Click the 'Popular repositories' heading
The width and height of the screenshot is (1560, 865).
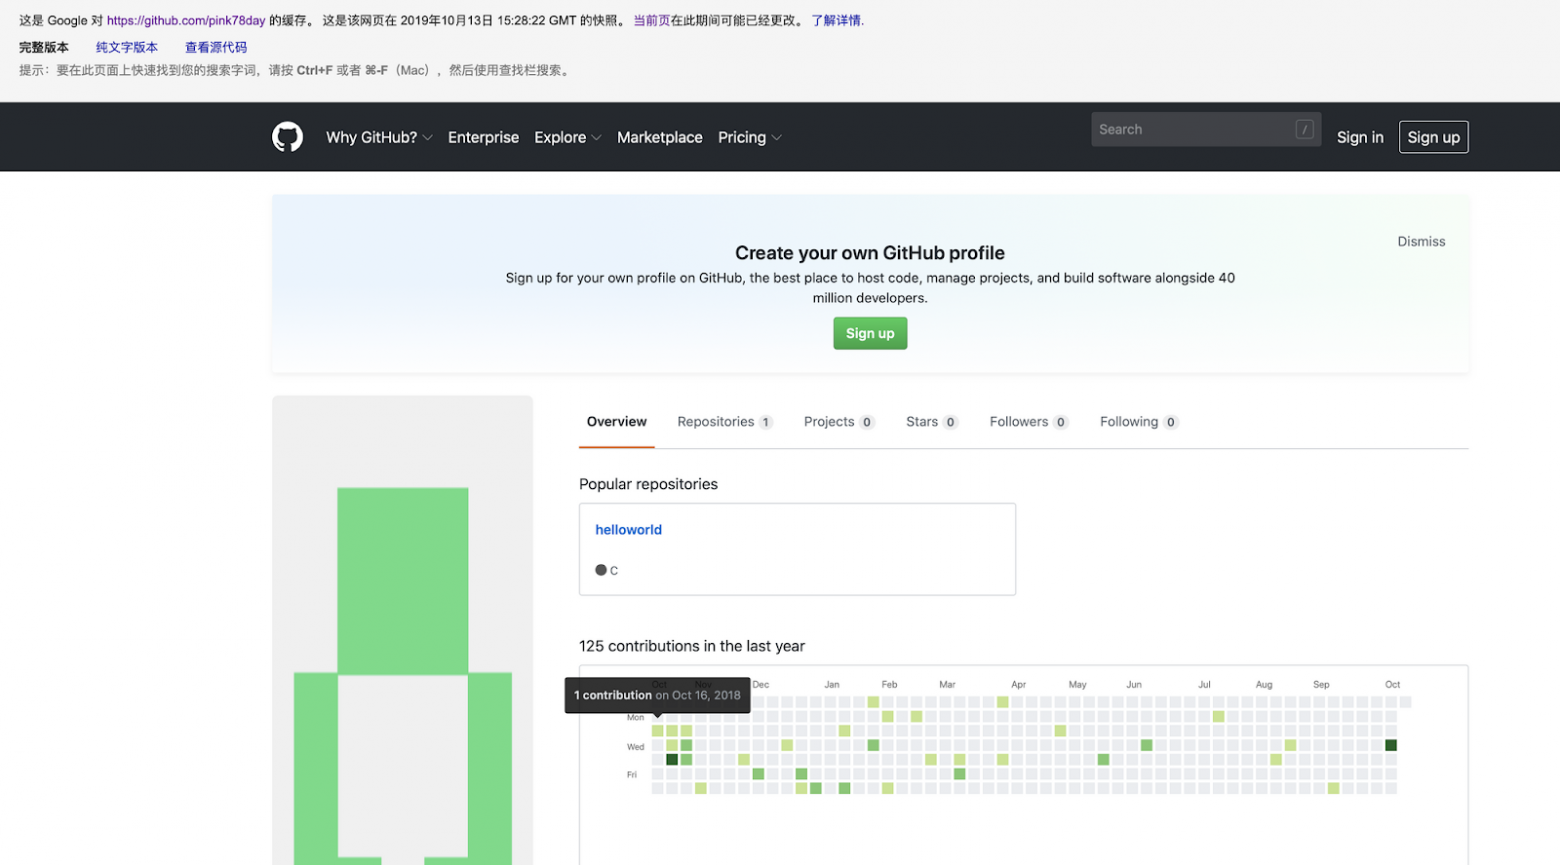648,484
